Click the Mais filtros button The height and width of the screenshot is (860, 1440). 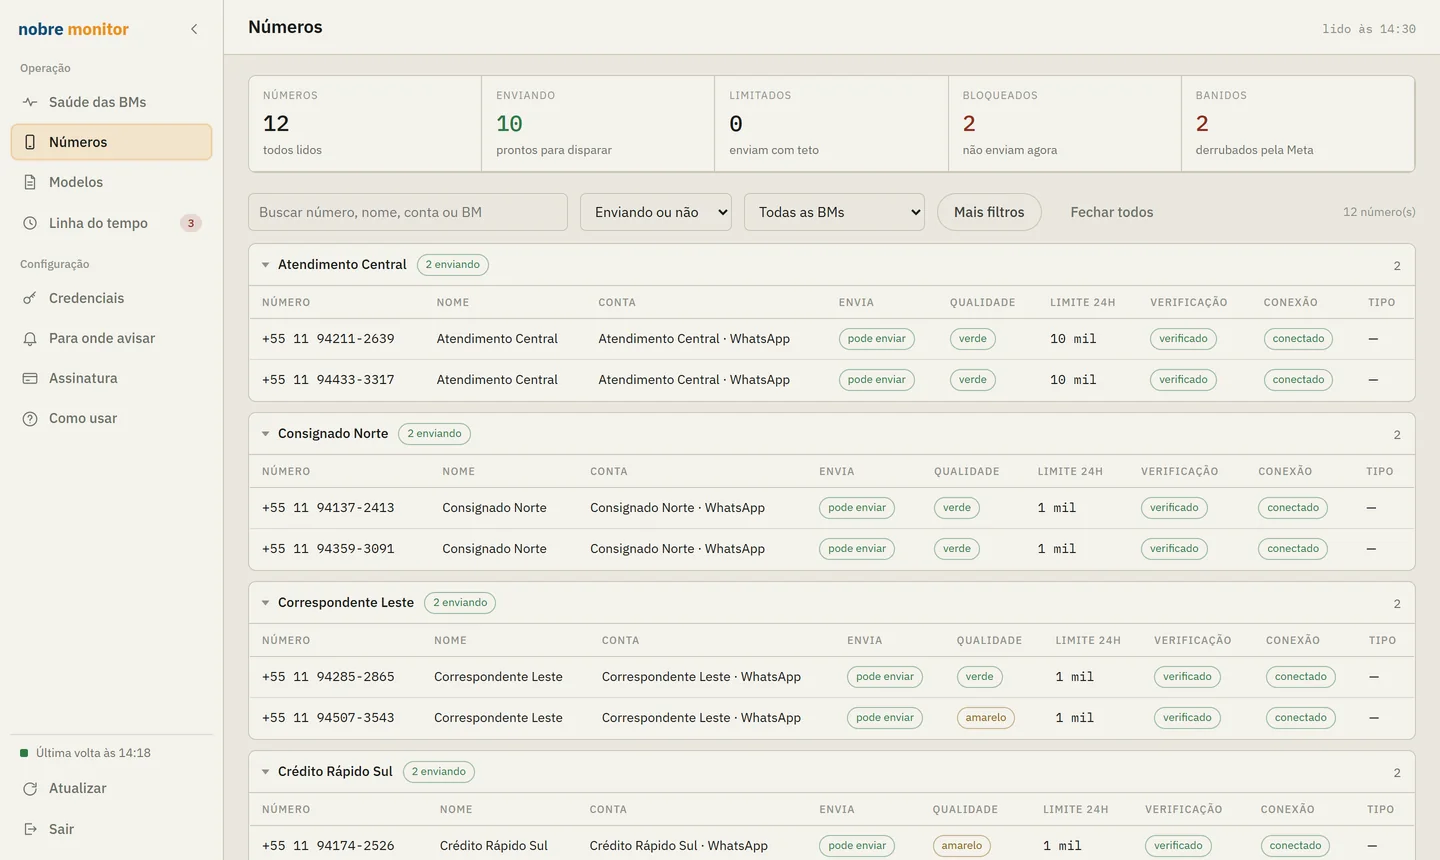pos(989,212)
